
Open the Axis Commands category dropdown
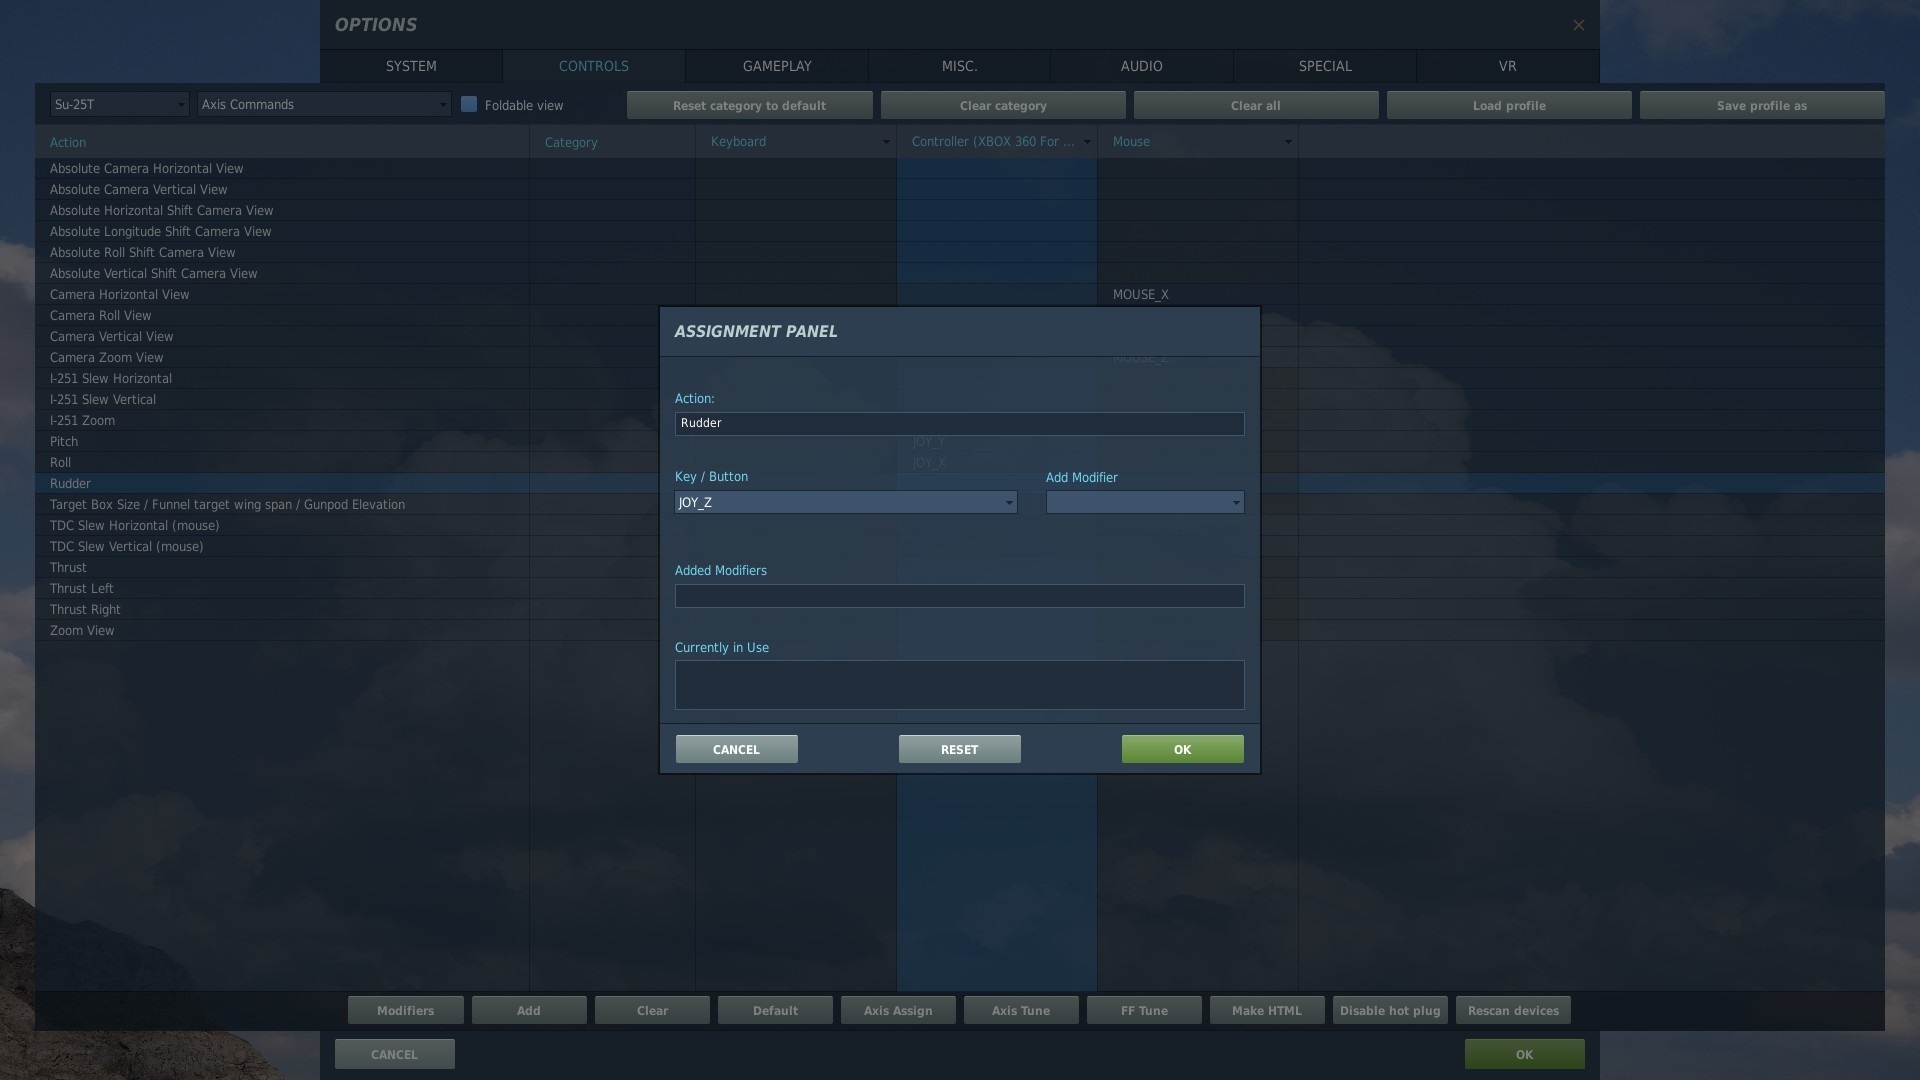(323, 104)
